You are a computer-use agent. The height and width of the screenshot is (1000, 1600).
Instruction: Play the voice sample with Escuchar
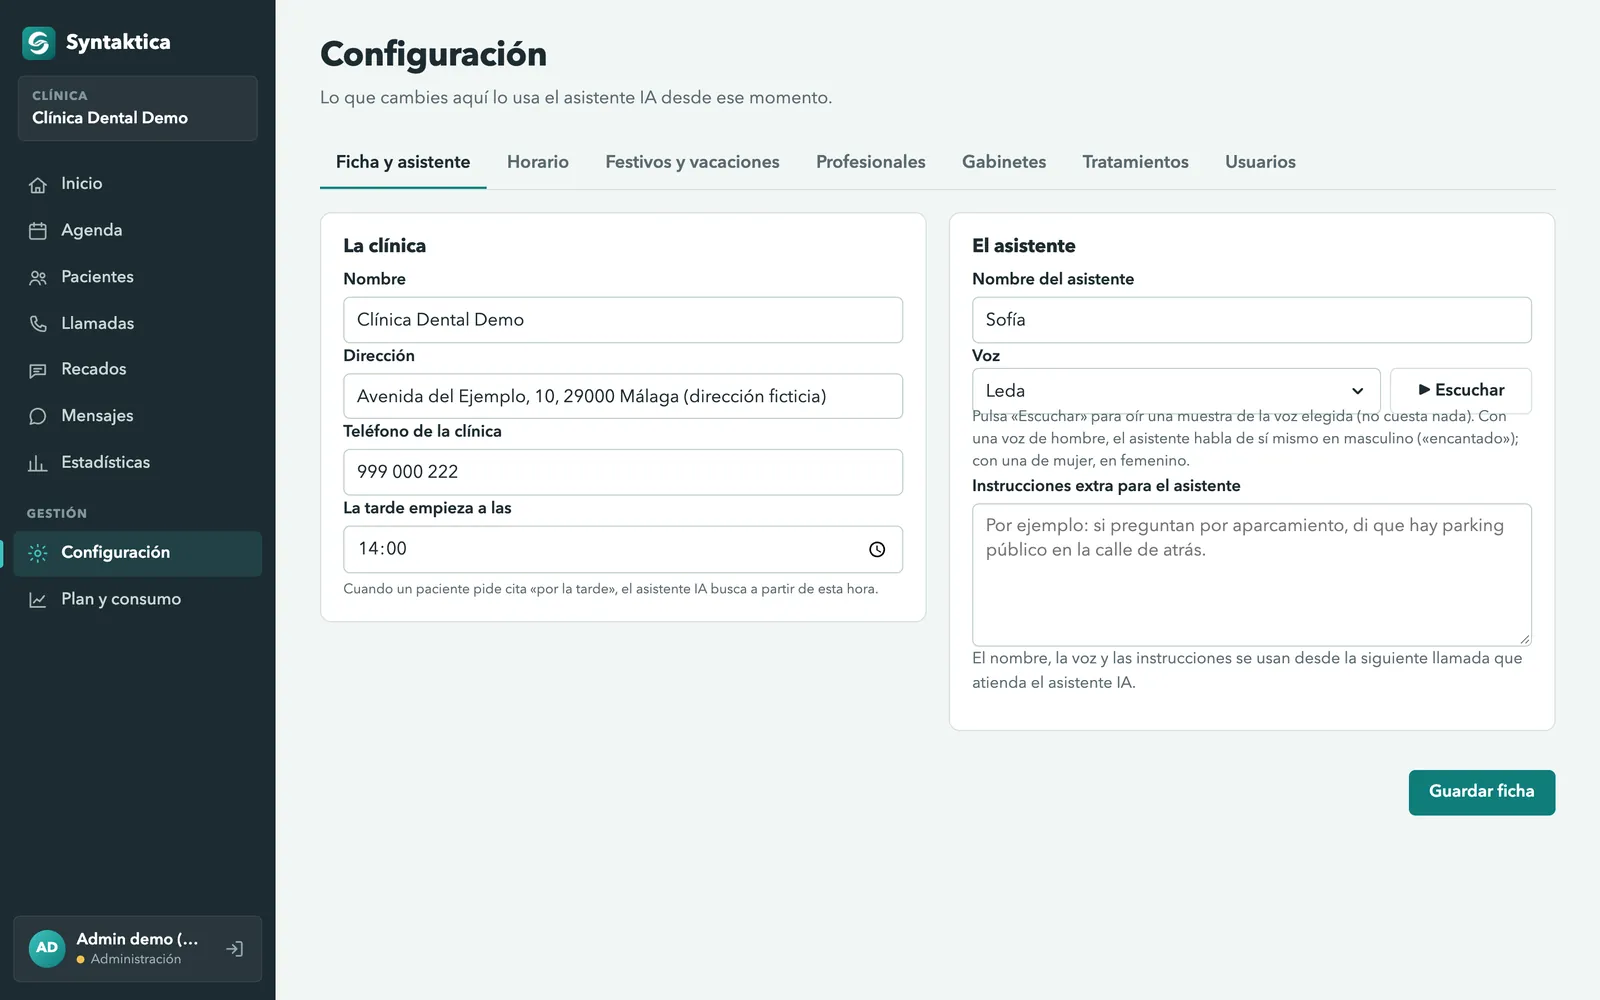coord(1461,391)
